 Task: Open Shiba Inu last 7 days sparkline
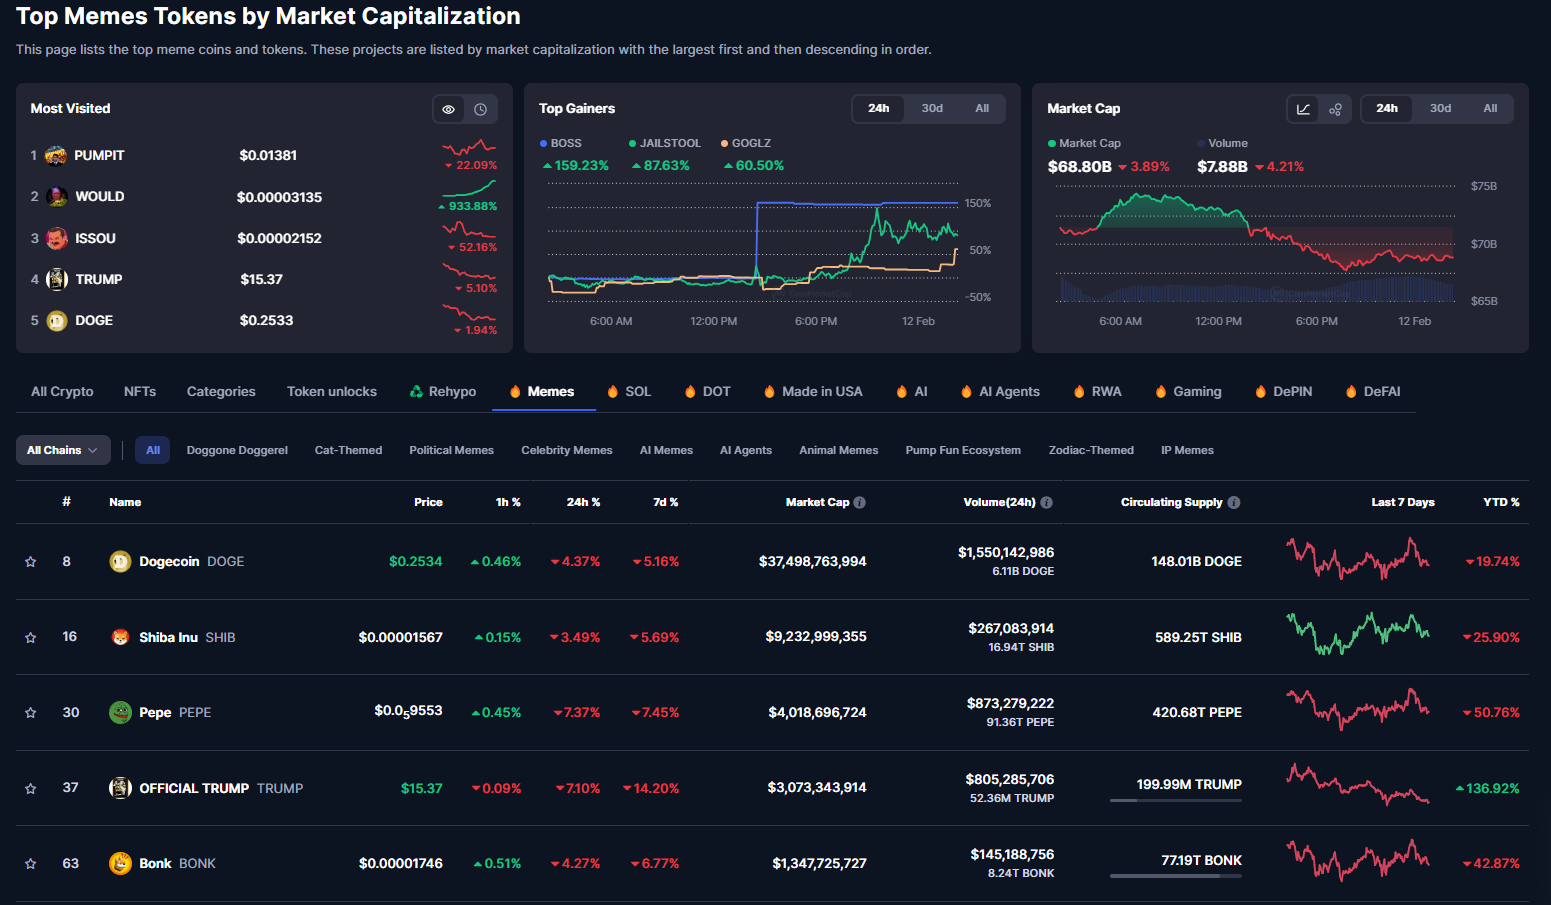[x=1358, y=634]
